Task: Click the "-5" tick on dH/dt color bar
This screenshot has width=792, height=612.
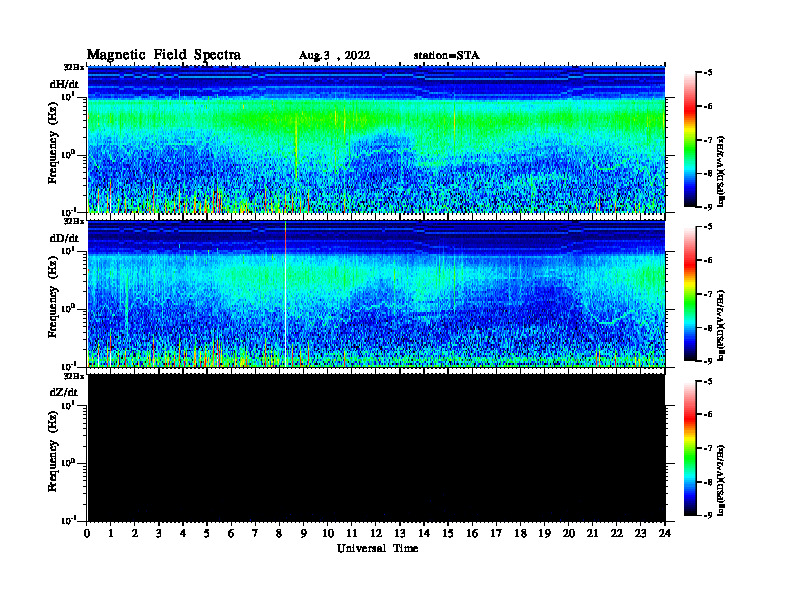Action: click(709, 73)
